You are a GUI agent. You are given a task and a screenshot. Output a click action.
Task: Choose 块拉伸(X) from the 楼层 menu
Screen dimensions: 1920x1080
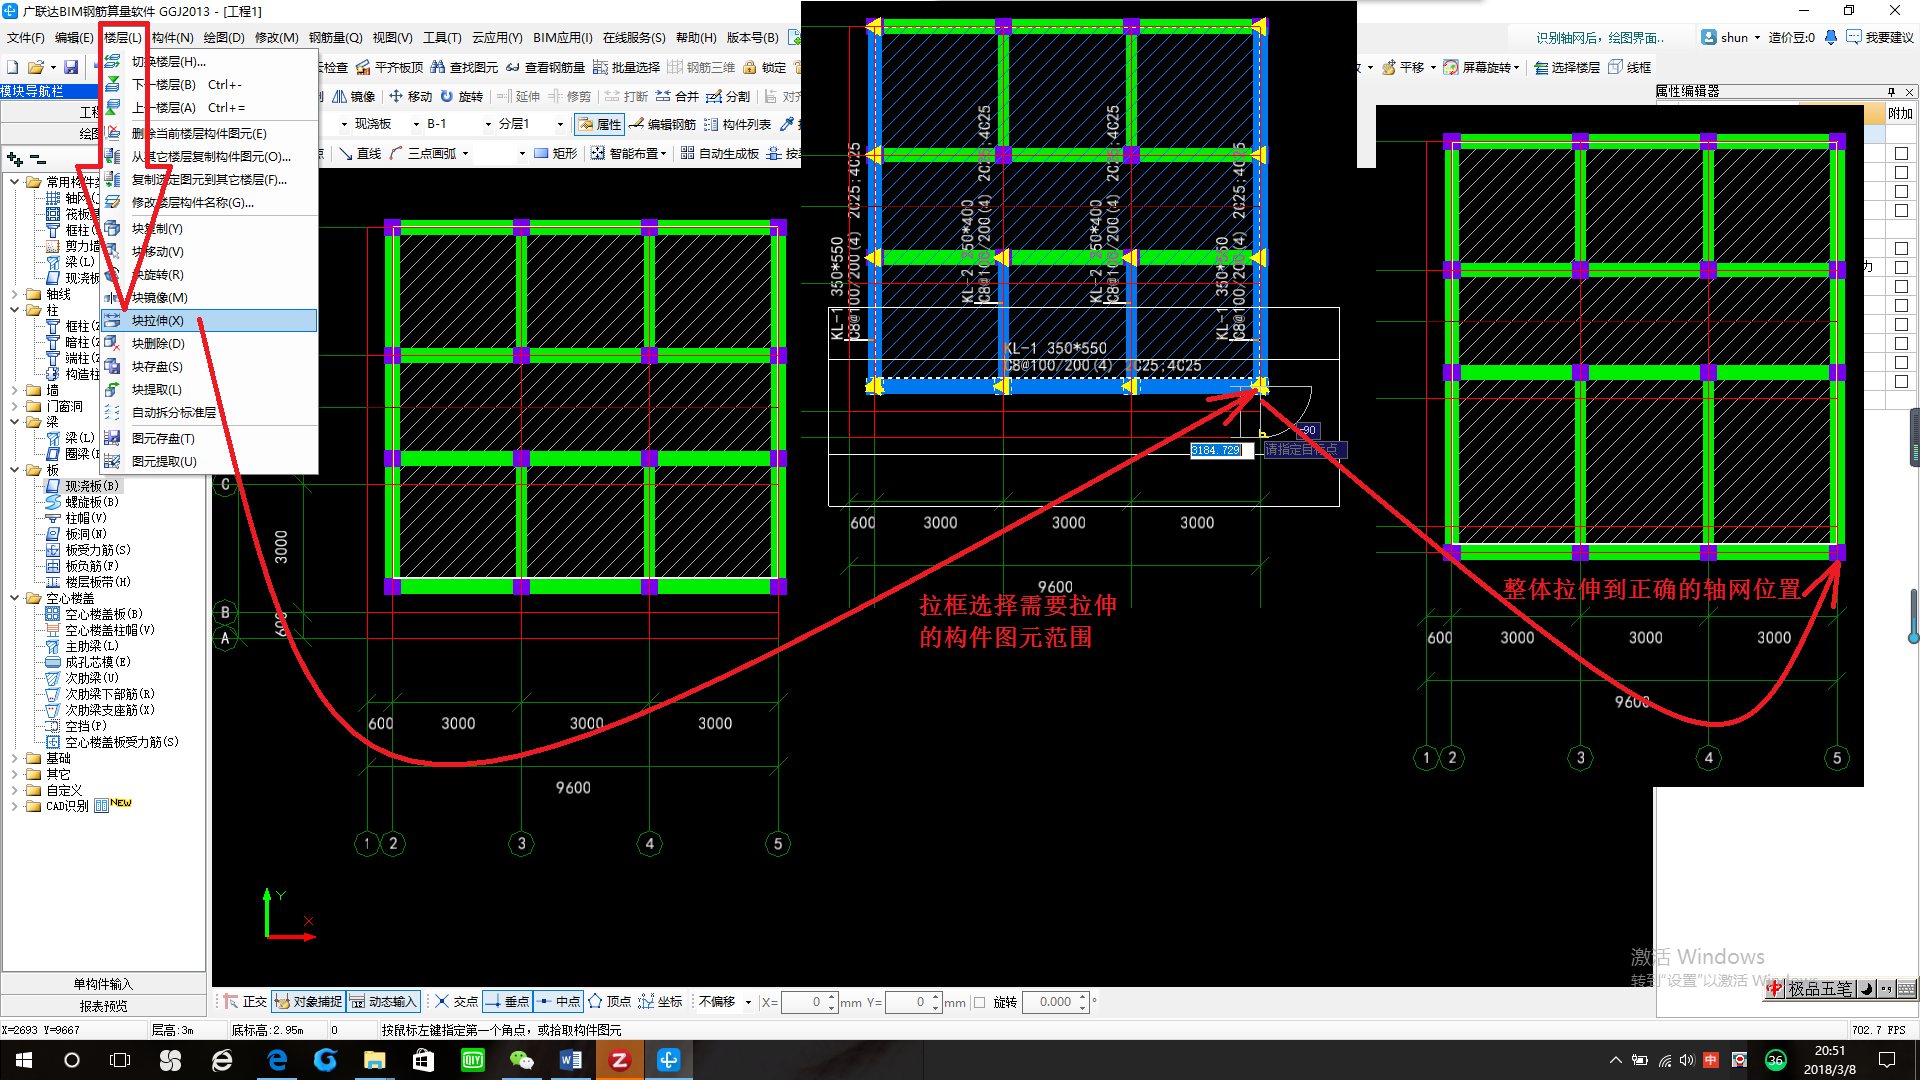click(x=209, y=320)
